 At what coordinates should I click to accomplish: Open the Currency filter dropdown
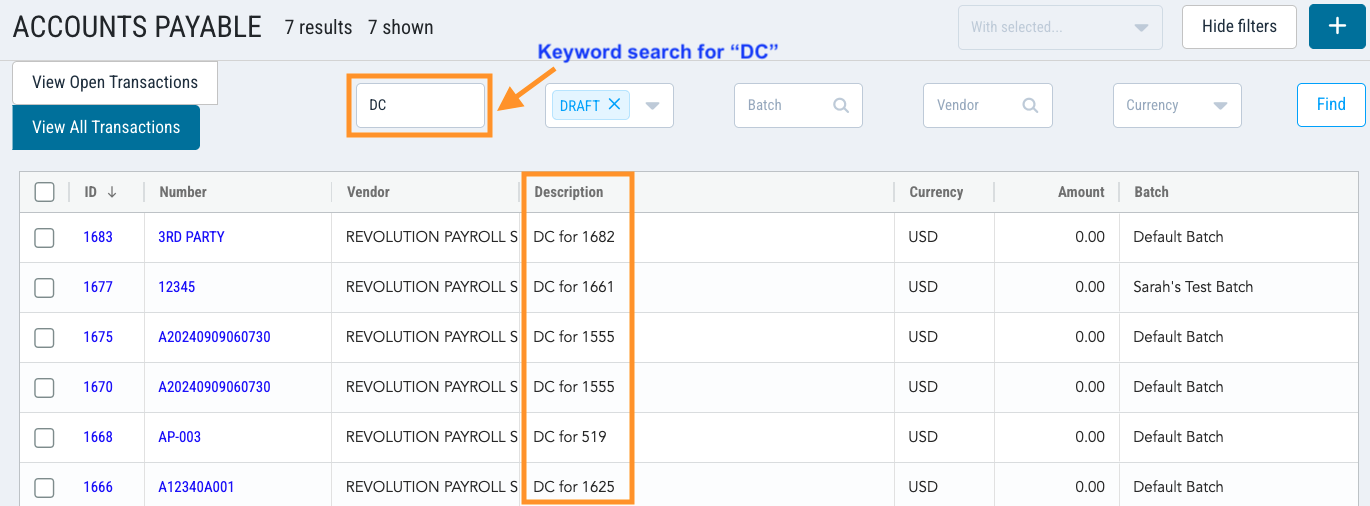(x=1177, y=105)
